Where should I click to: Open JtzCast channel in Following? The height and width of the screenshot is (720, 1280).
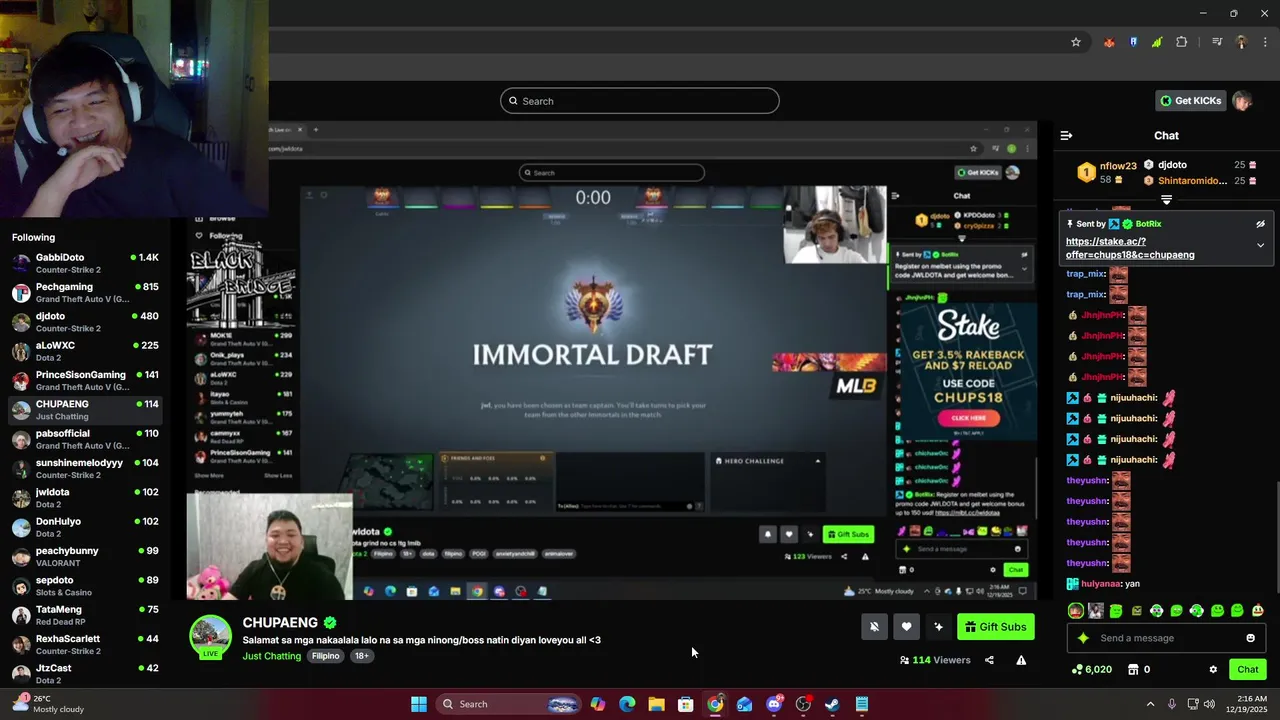point(86,674)
